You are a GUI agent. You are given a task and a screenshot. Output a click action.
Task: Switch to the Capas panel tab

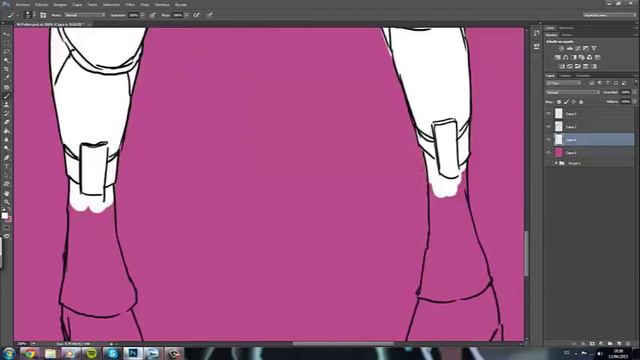coord(550,76)
